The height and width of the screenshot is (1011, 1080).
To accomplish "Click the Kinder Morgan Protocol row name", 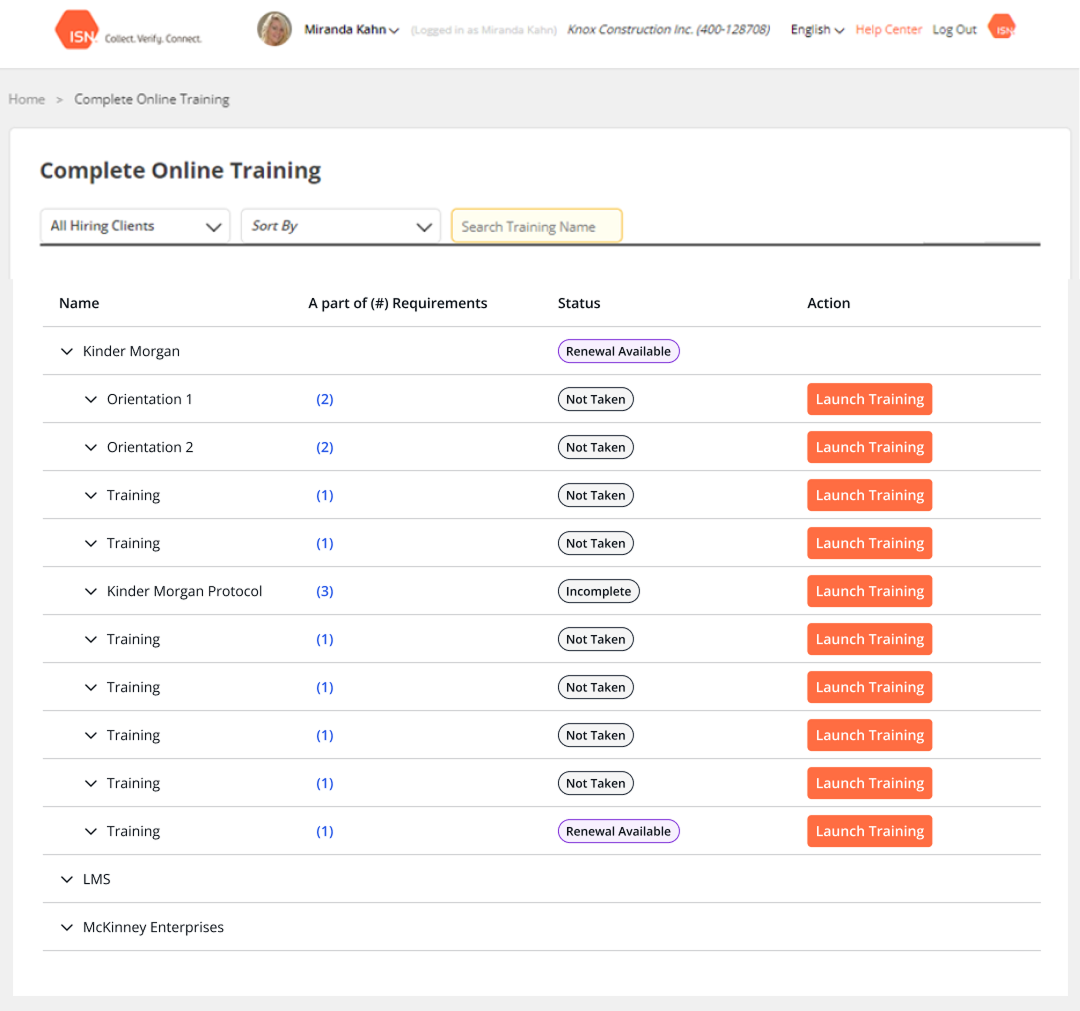I will coord(185,592).
